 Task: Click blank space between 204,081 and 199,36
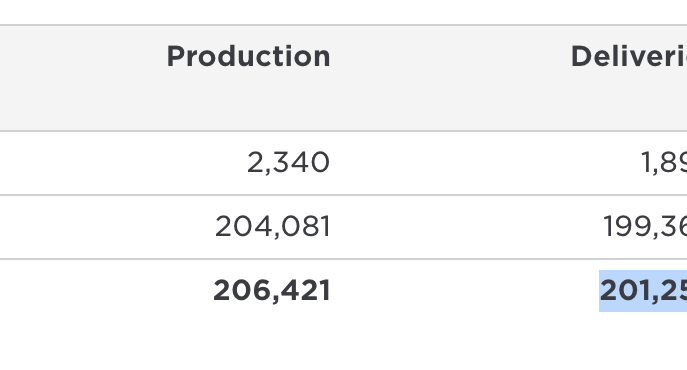(x=466, y=227)
